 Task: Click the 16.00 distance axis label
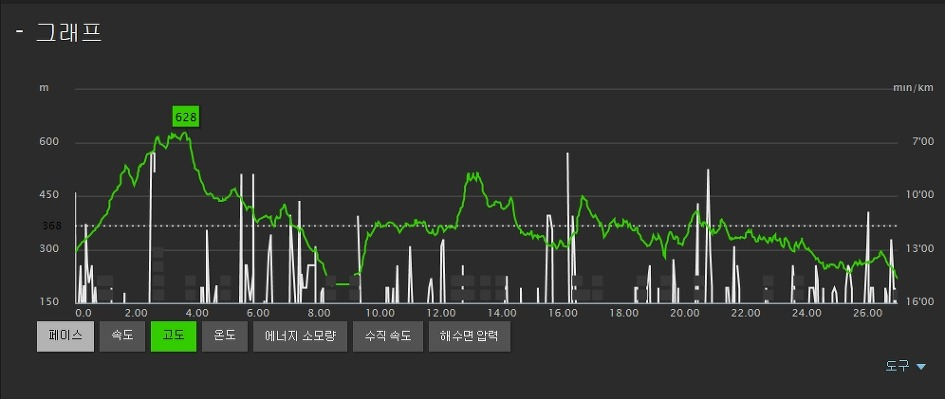click(562, 313)
